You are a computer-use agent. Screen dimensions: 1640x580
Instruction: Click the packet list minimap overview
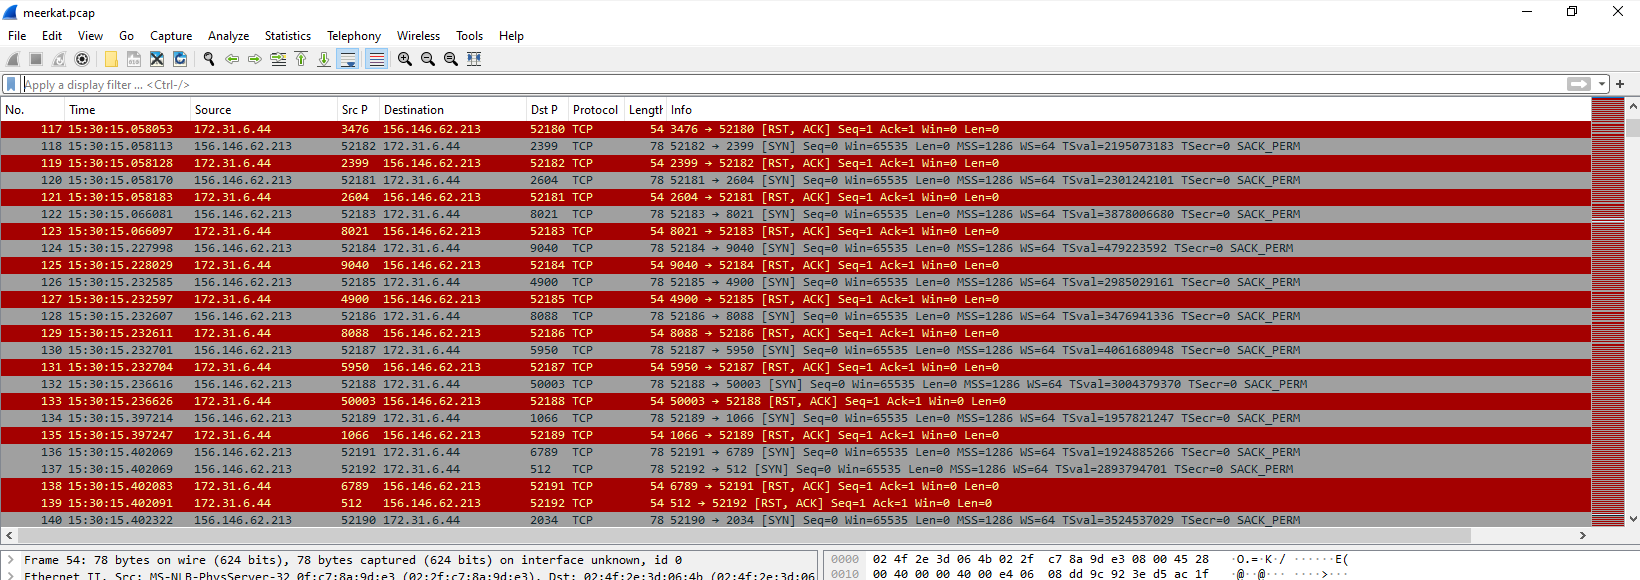click(1608, 311)
